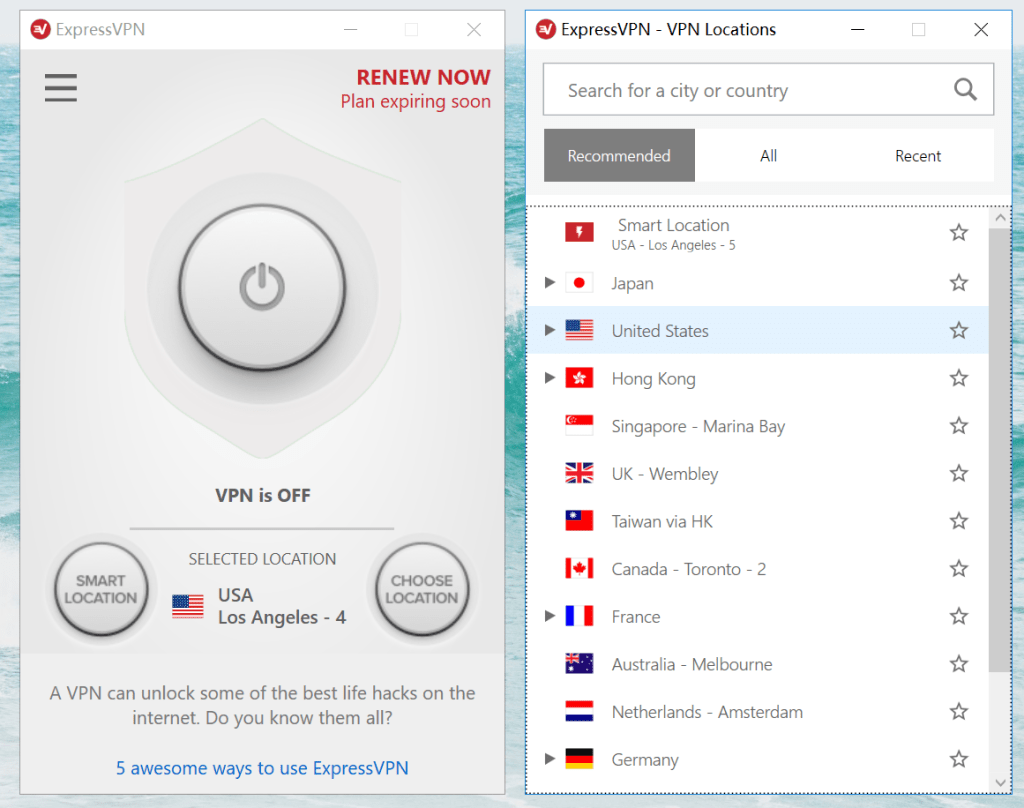The image size is (1024, 808).
Task: Open '5 awesome ways to use ExpressVPN' link
Action: pos(262,768)
